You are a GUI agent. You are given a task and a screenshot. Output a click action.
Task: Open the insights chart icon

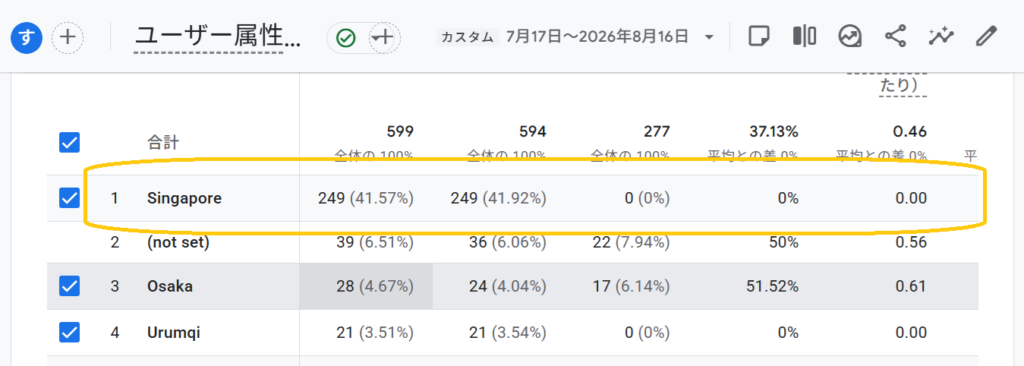coord(850,37)
